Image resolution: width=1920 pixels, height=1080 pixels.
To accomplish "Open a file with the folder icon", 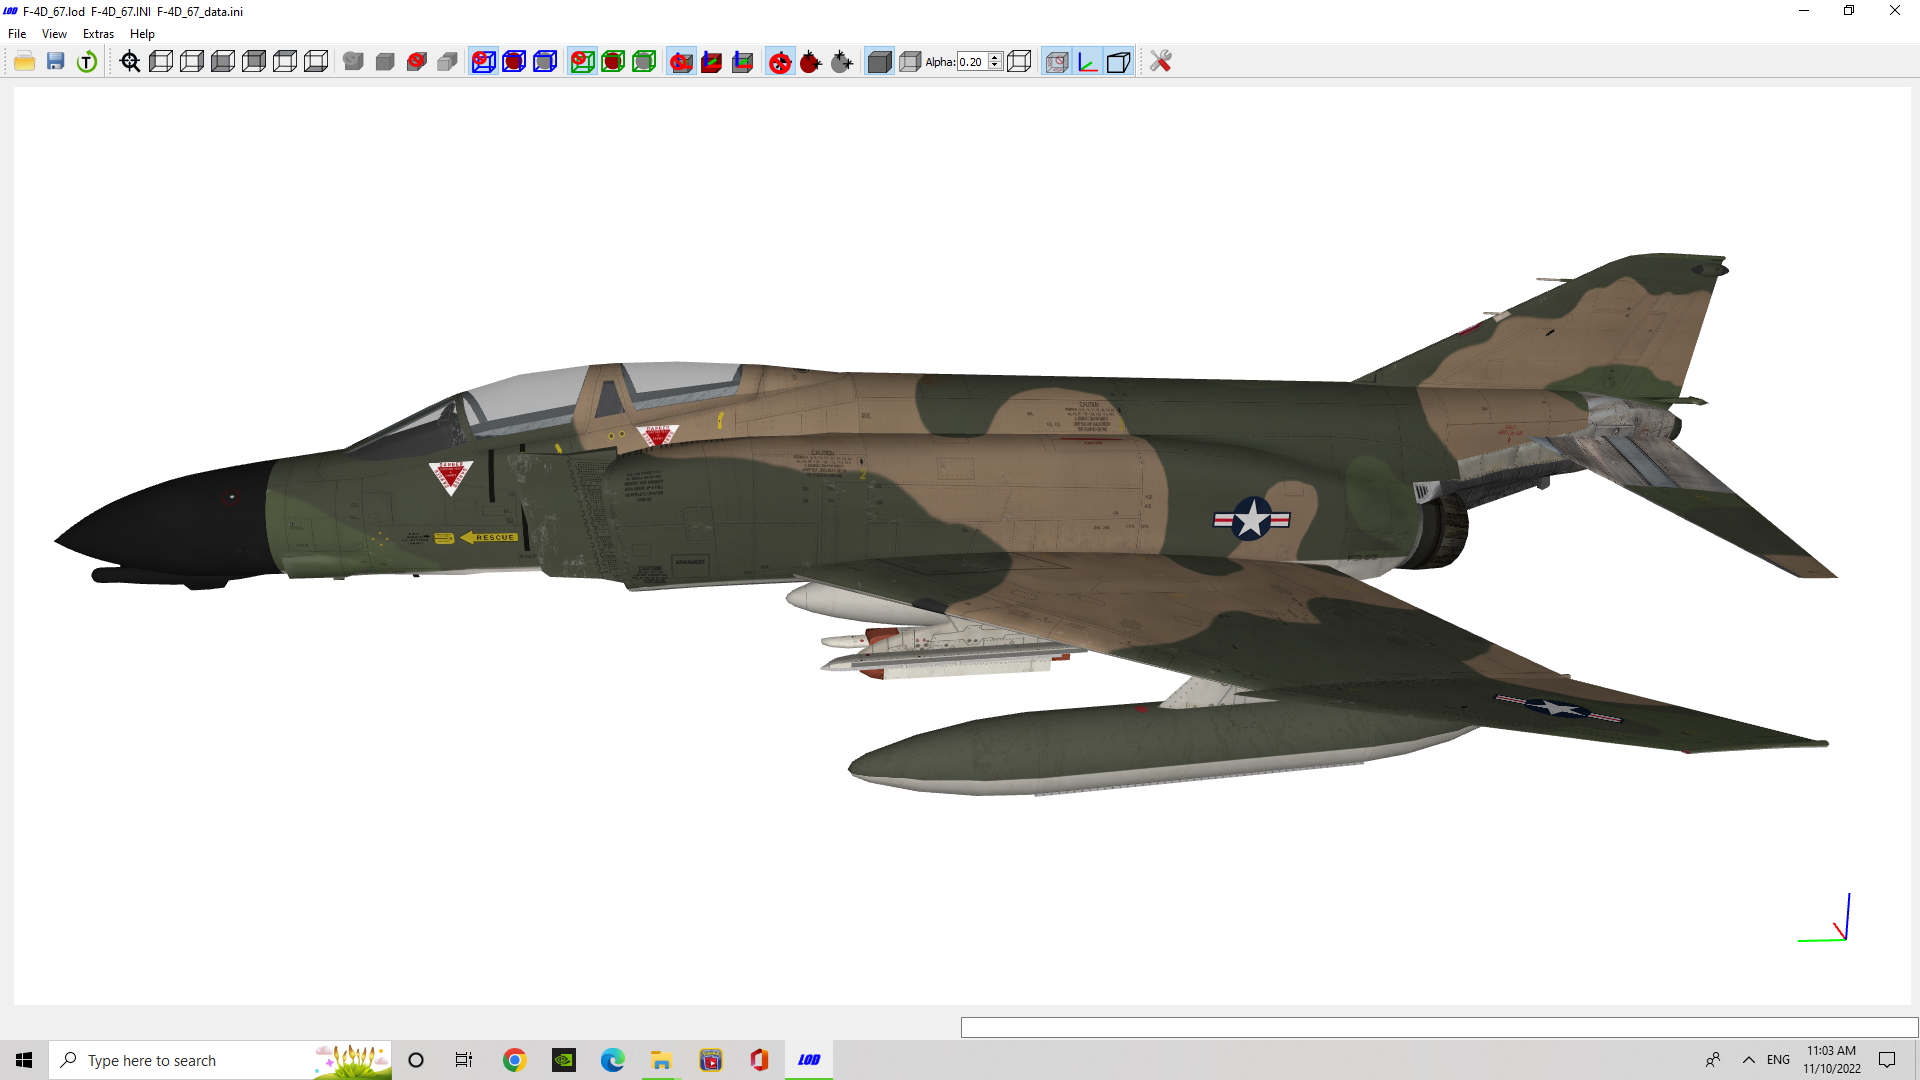I will click(x=25, y=62).
